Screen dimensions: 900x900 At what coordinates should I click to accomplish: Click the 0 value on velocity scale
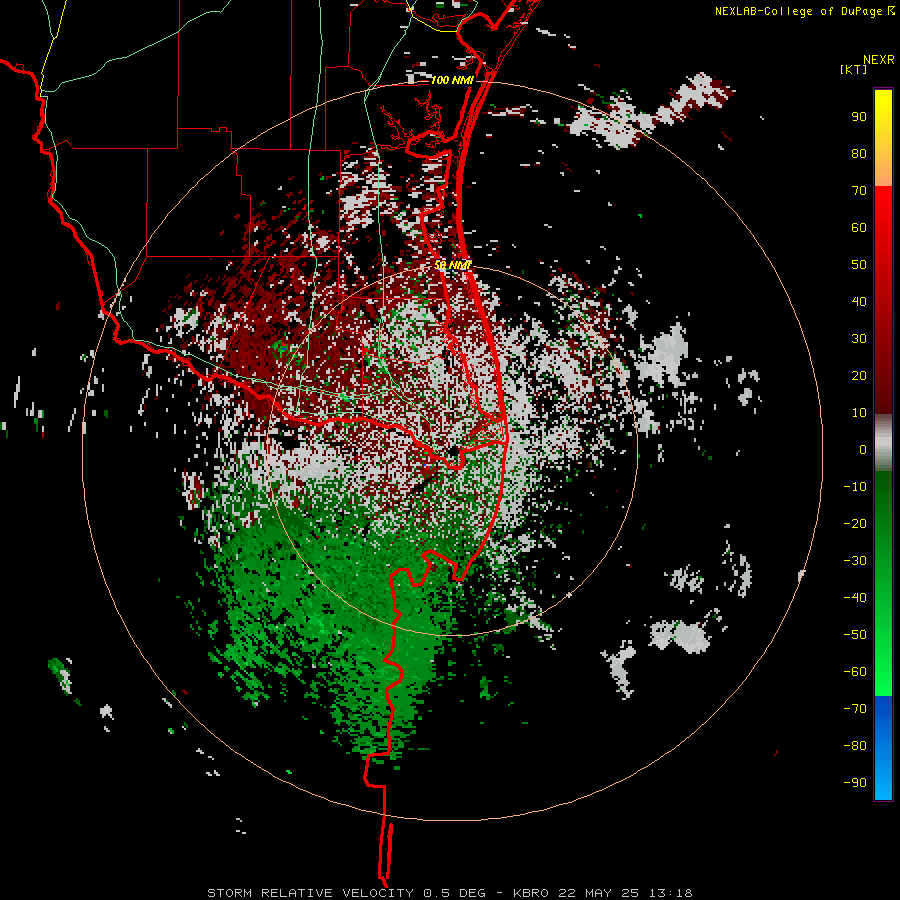pyautogui.click(x=863, y=450)
